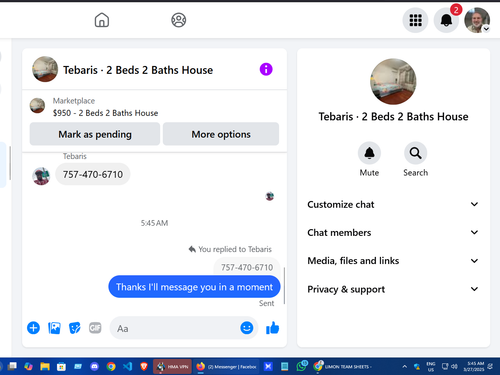
Task: Mute the conversation with bell icon
Action: click(x=369, y=153)
